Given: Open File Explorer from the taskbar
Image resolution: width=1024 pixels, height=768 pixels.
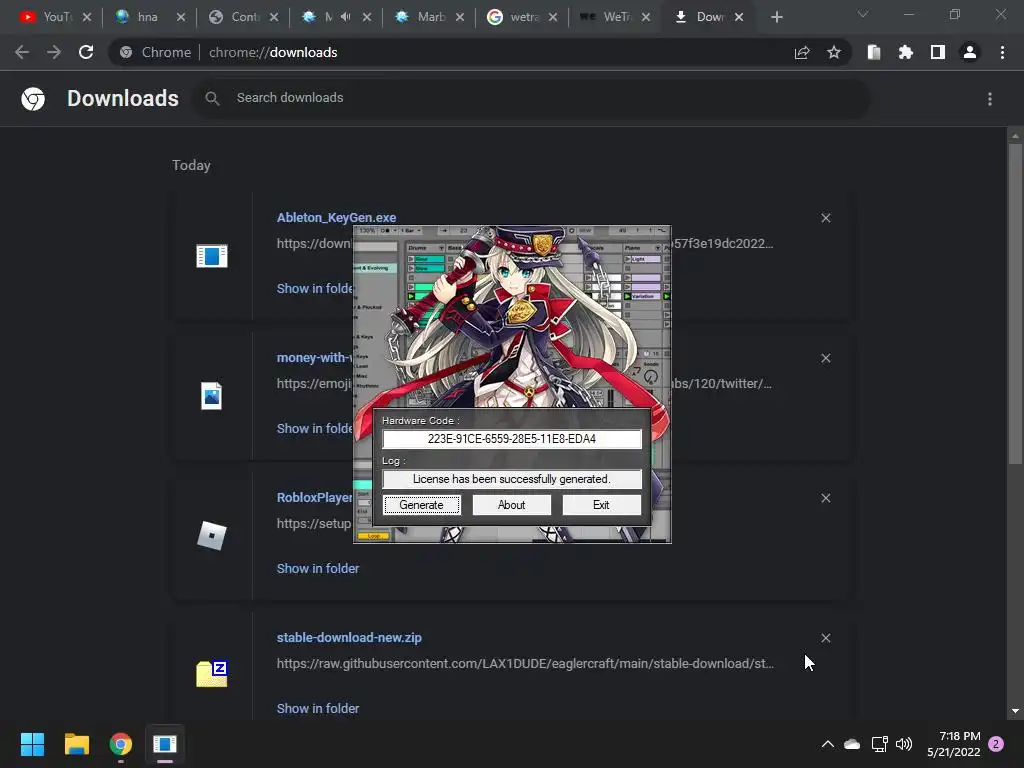Looking at the screenshot, I should coord(76,744).
